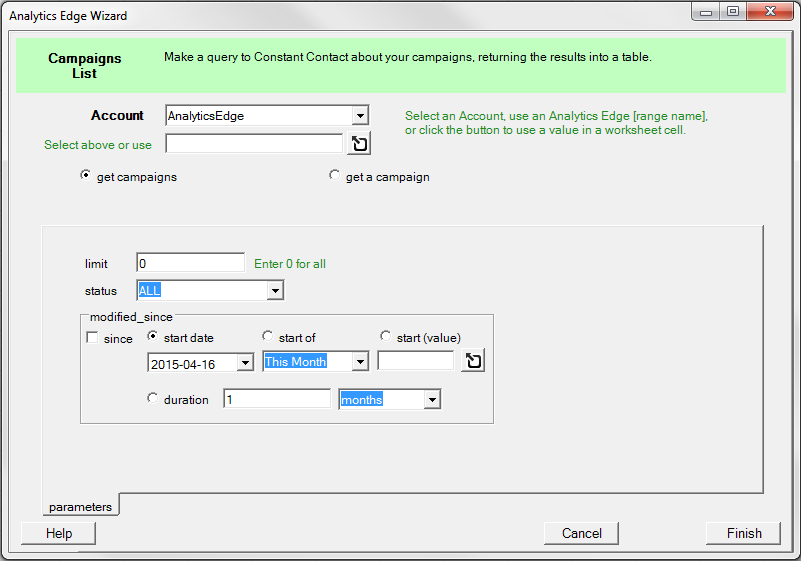Choose the 'start of' radio button
Screen dimensions: 801x561
pyautogui.click(x=268, y=336)
